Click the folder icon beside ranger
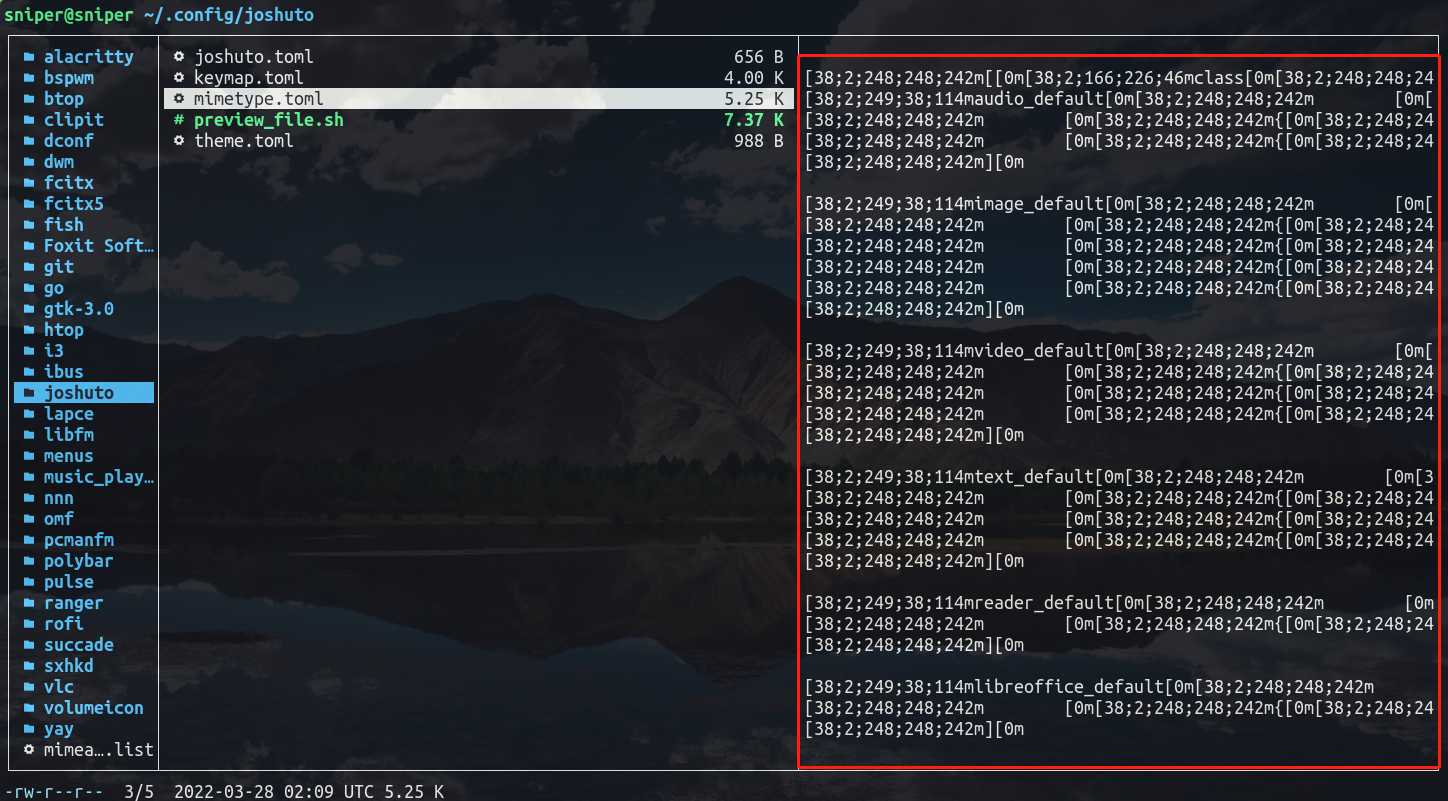 (29, 603)
